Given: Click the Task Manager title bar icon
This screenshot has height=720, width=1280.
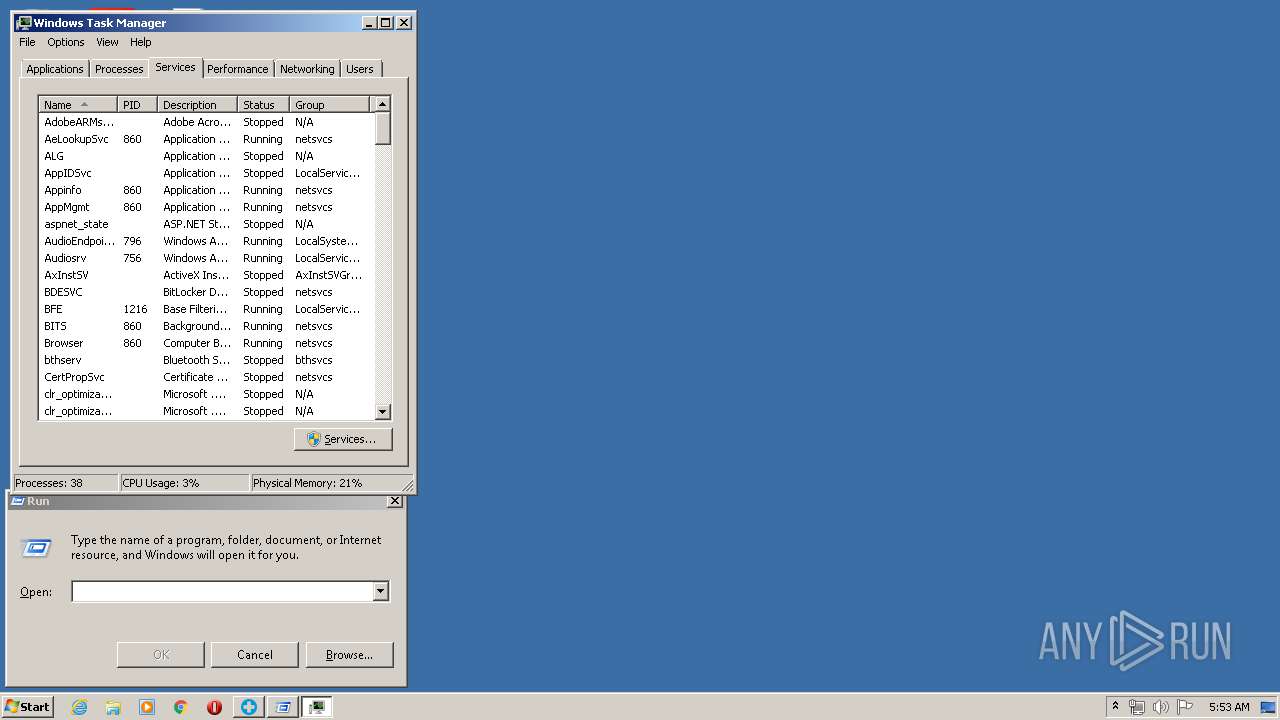Looking at the screenshot, I should (25, 22).
